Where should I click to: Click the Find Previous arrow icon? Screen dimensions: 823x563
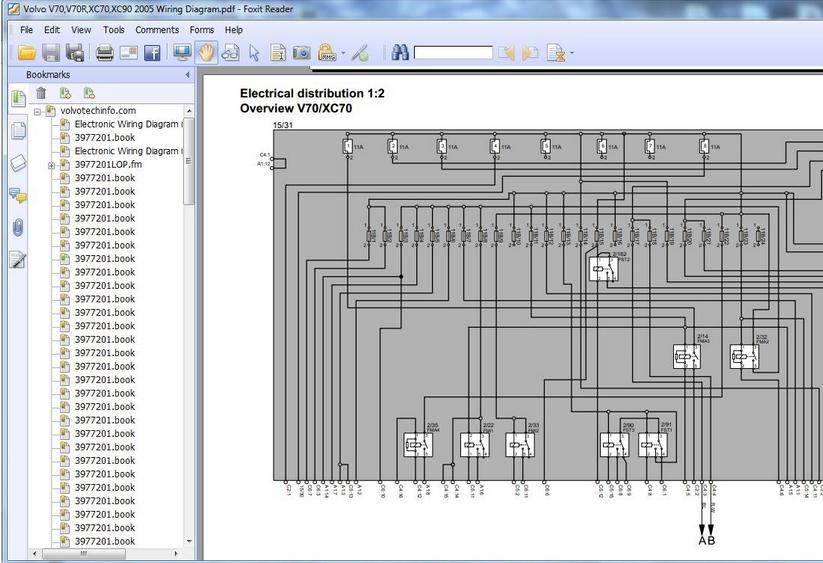click(x=507, y=52)
